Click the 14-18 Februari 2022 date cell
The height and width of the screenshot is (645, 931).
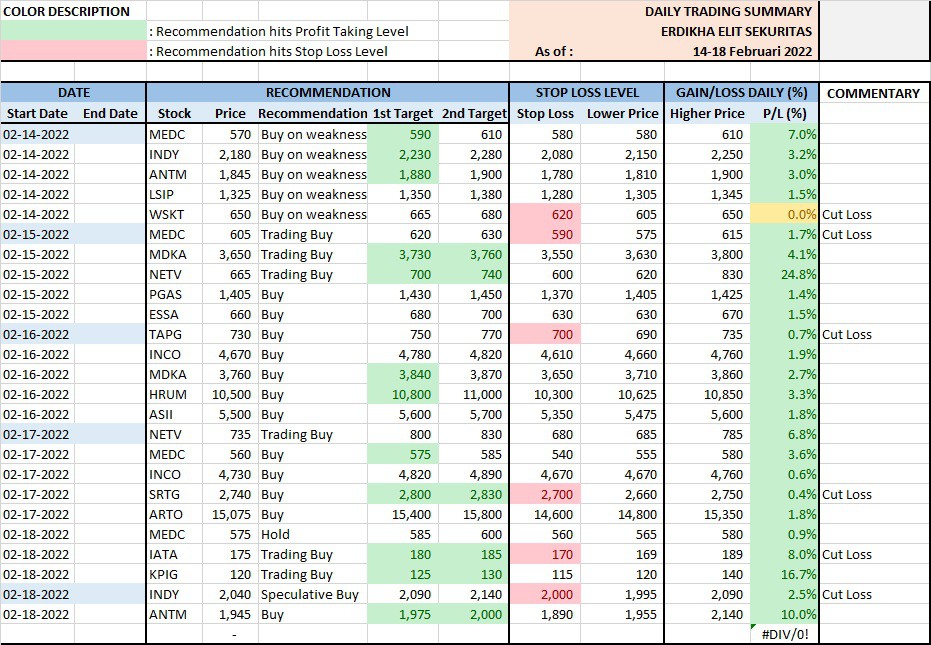click(752, 51)
